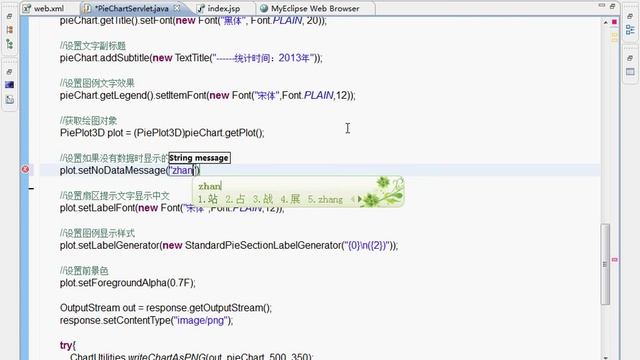The width and height of the screenshot is (640, 360).
Task: Click the up arrow of the editor scrollbar
Action: [605, 22]
